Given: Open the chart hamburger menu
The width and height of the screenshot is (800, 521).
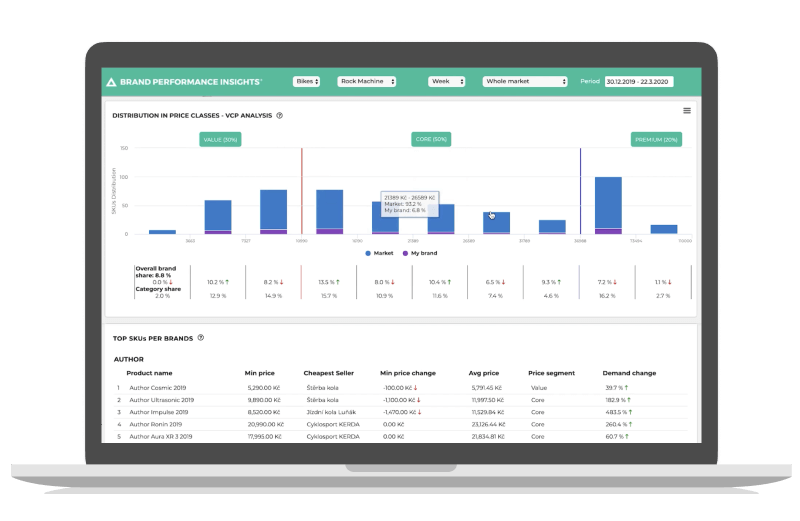Looking at the screenshot, I should click(x=686, y=111).
